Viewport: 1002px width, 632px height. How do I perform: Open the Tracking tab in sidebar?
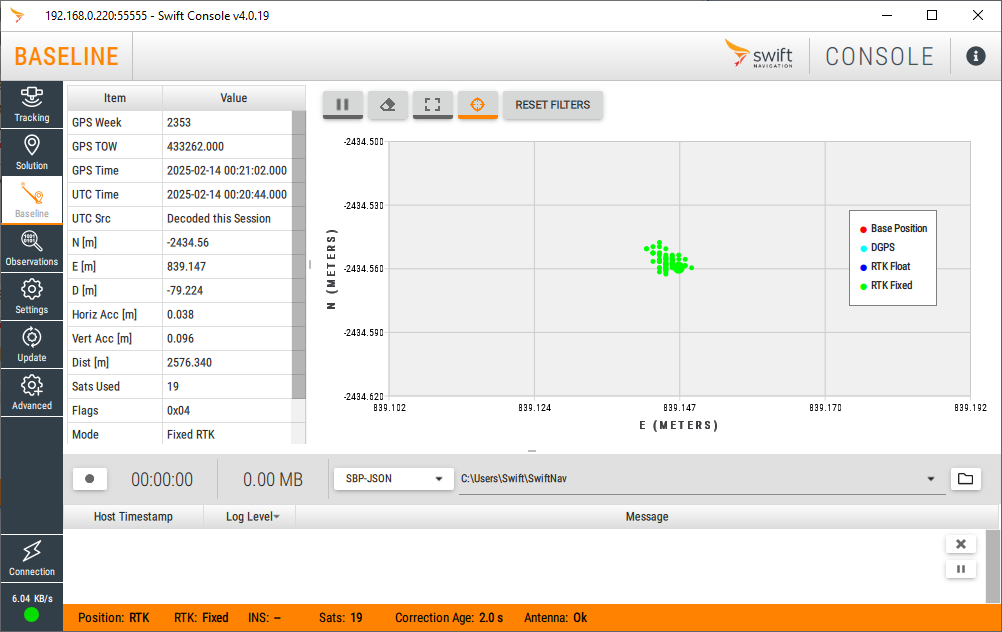click(x=31, y=105)
